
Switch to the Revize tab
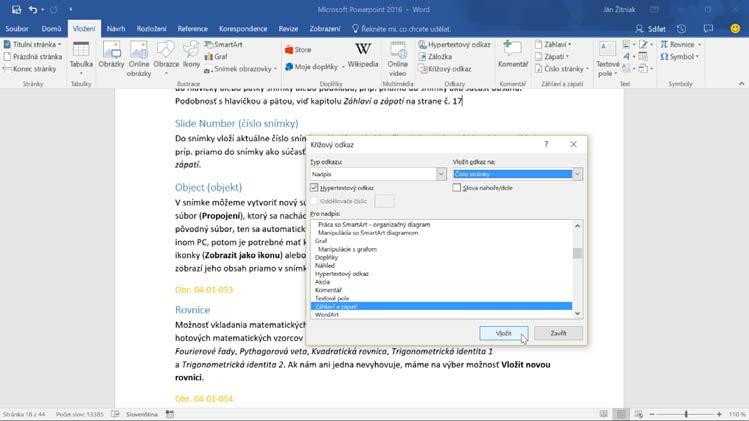288,29
